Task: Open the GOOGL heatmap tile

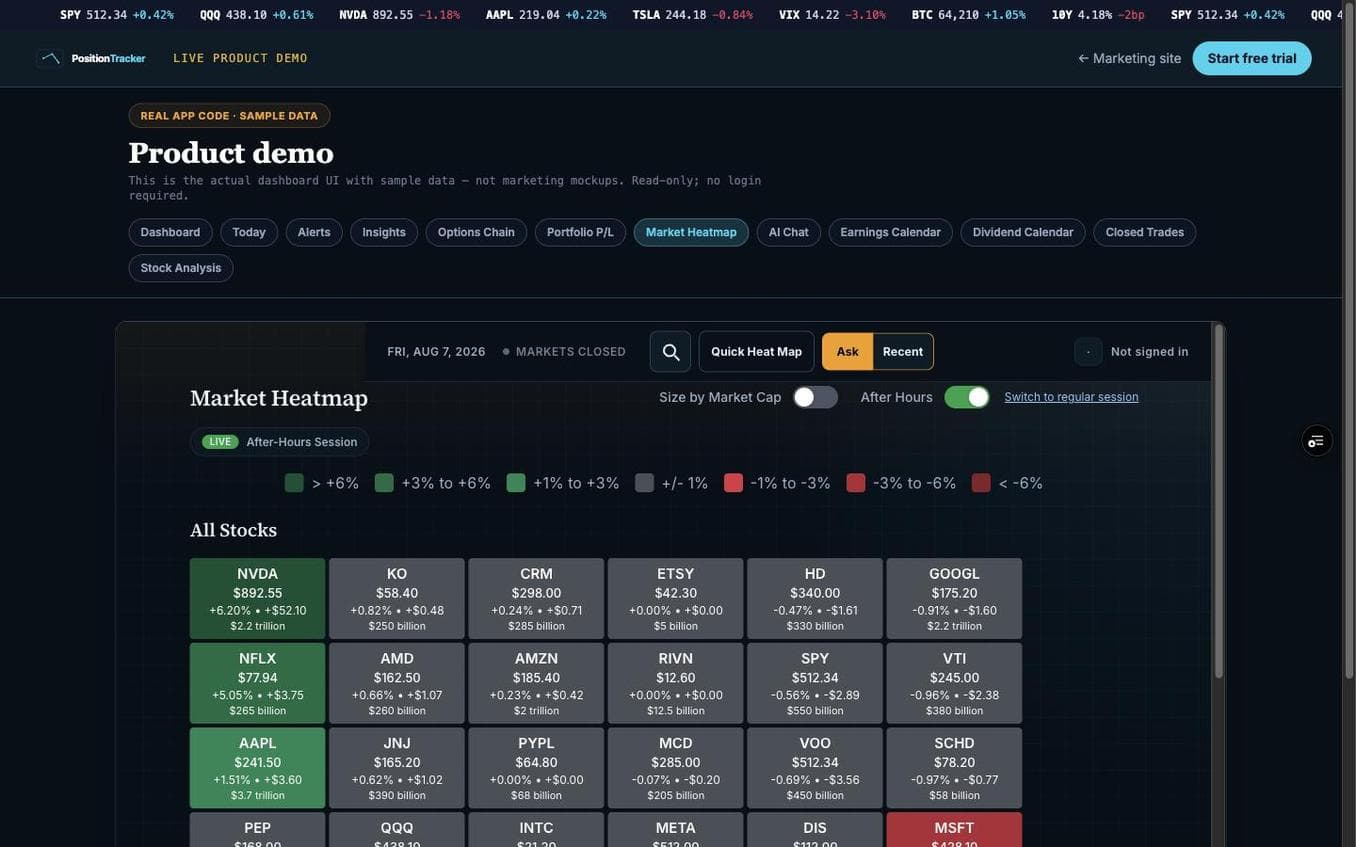Action: click(955, 599)
